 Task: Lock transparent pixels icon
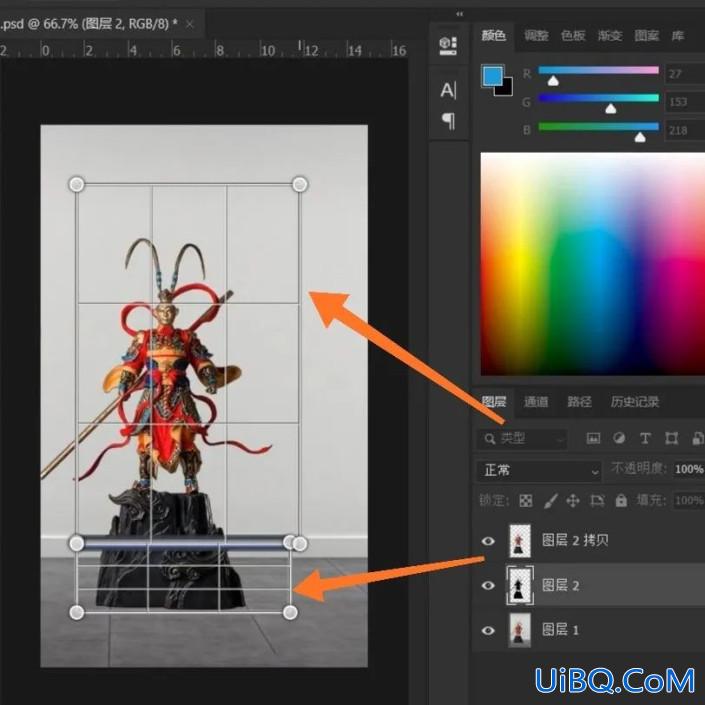[x=526, y=500]
